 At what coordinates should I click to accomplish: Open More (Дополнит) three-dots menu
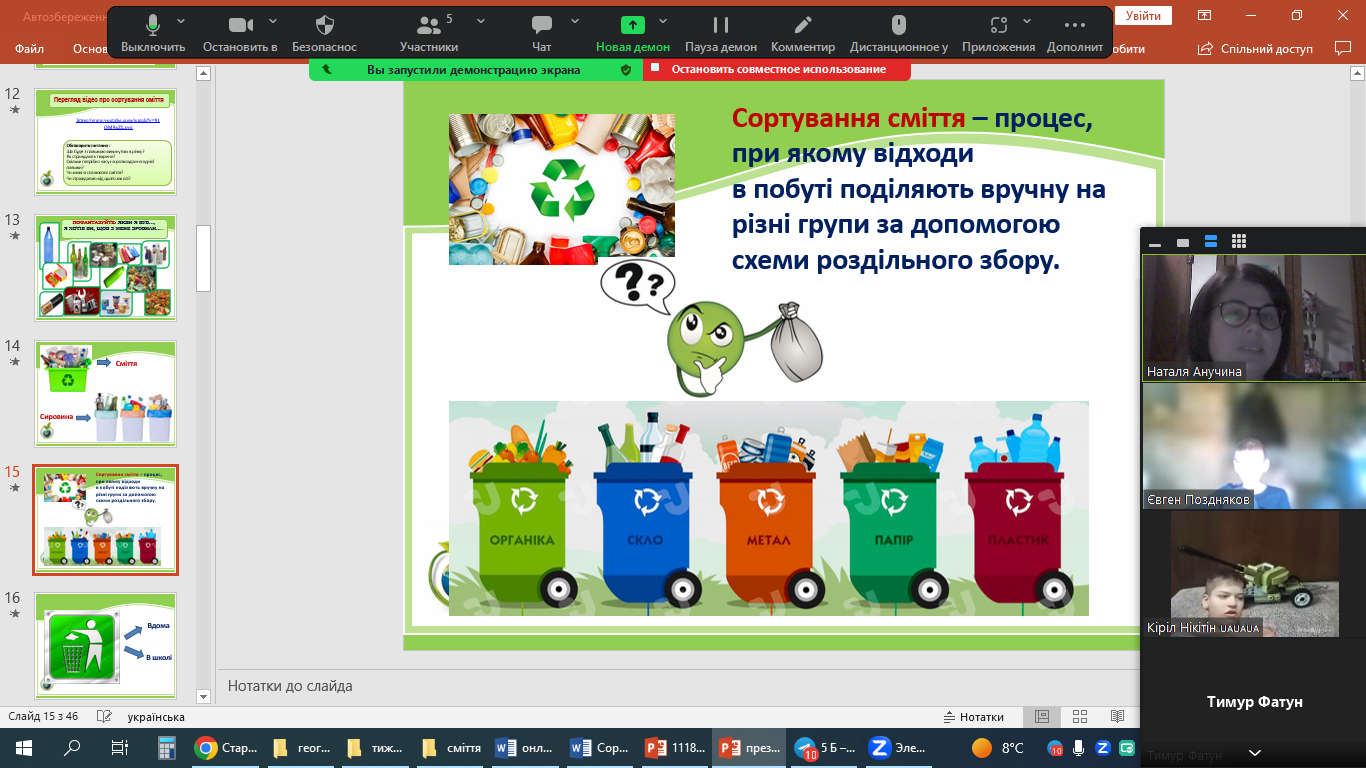[1075, 25]
